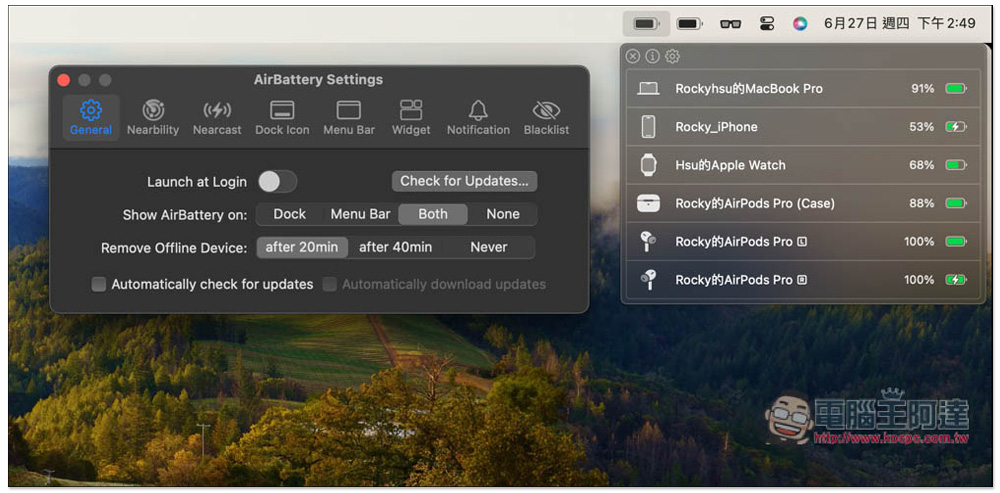Select the Rocky_iPhone device row
The image size is (1000, 493).
[802, 127]
